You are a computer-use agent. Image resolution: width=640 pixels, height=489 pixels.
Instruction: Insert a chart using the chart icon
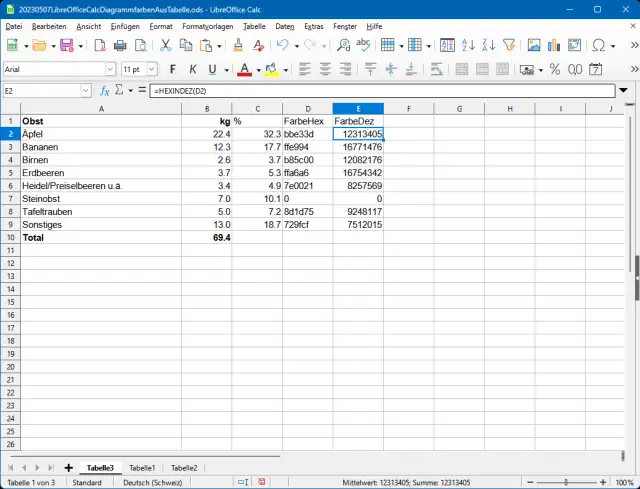point(553,45)
